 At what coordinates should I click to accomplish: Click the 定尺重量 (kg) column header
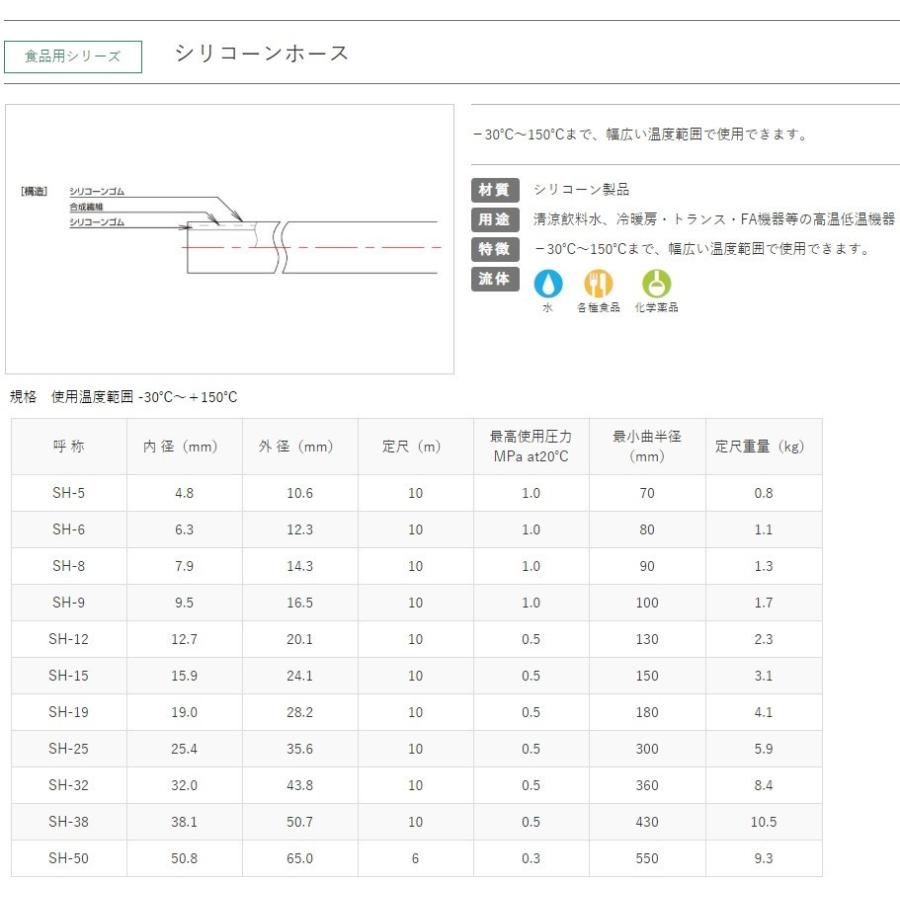click(763, 446)
